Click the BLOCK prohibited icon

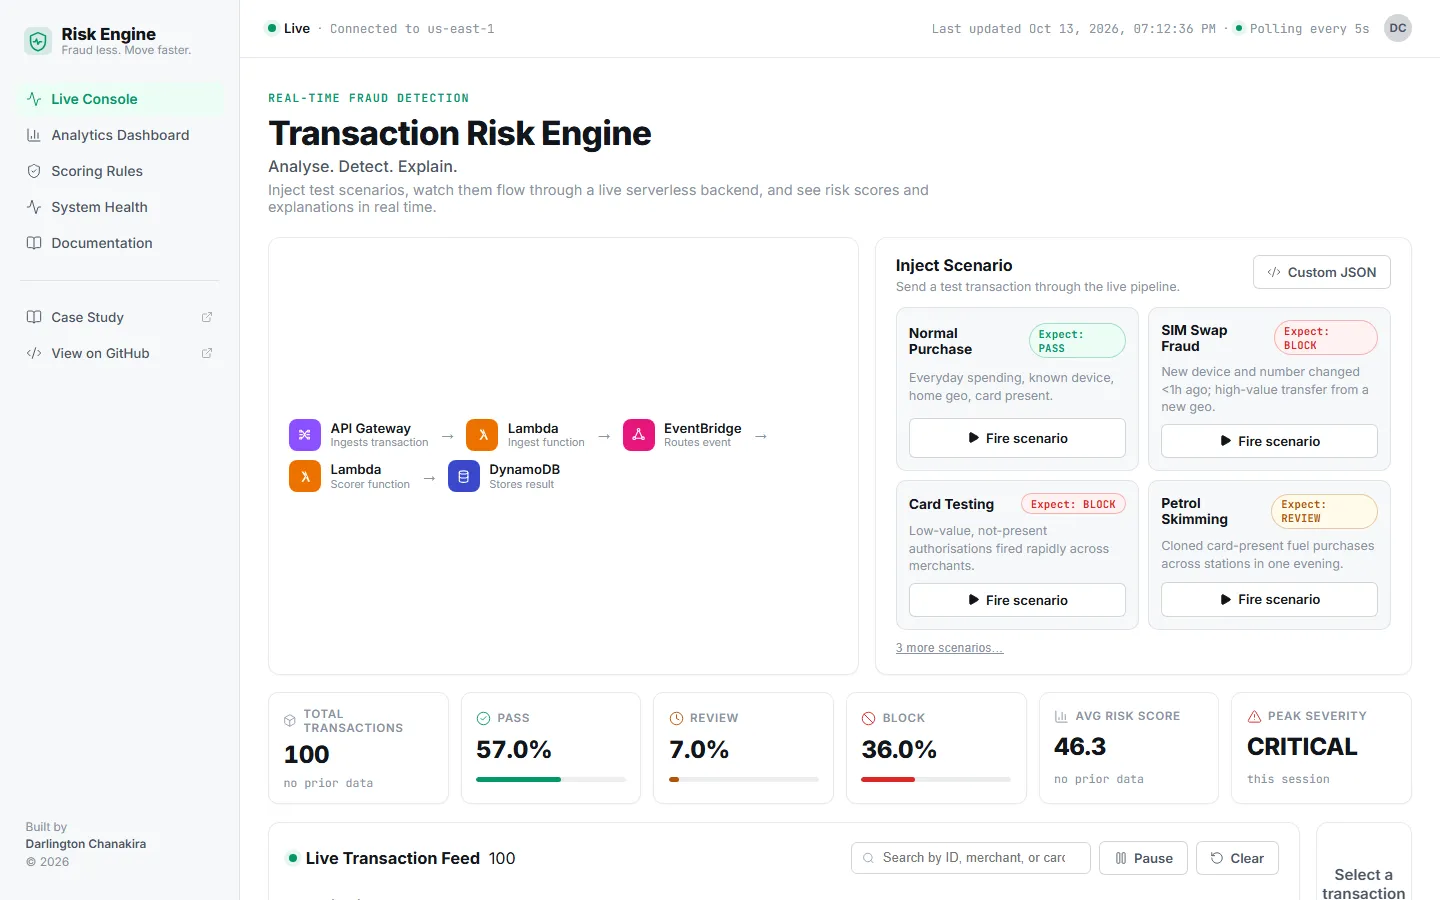click(868, 718)
